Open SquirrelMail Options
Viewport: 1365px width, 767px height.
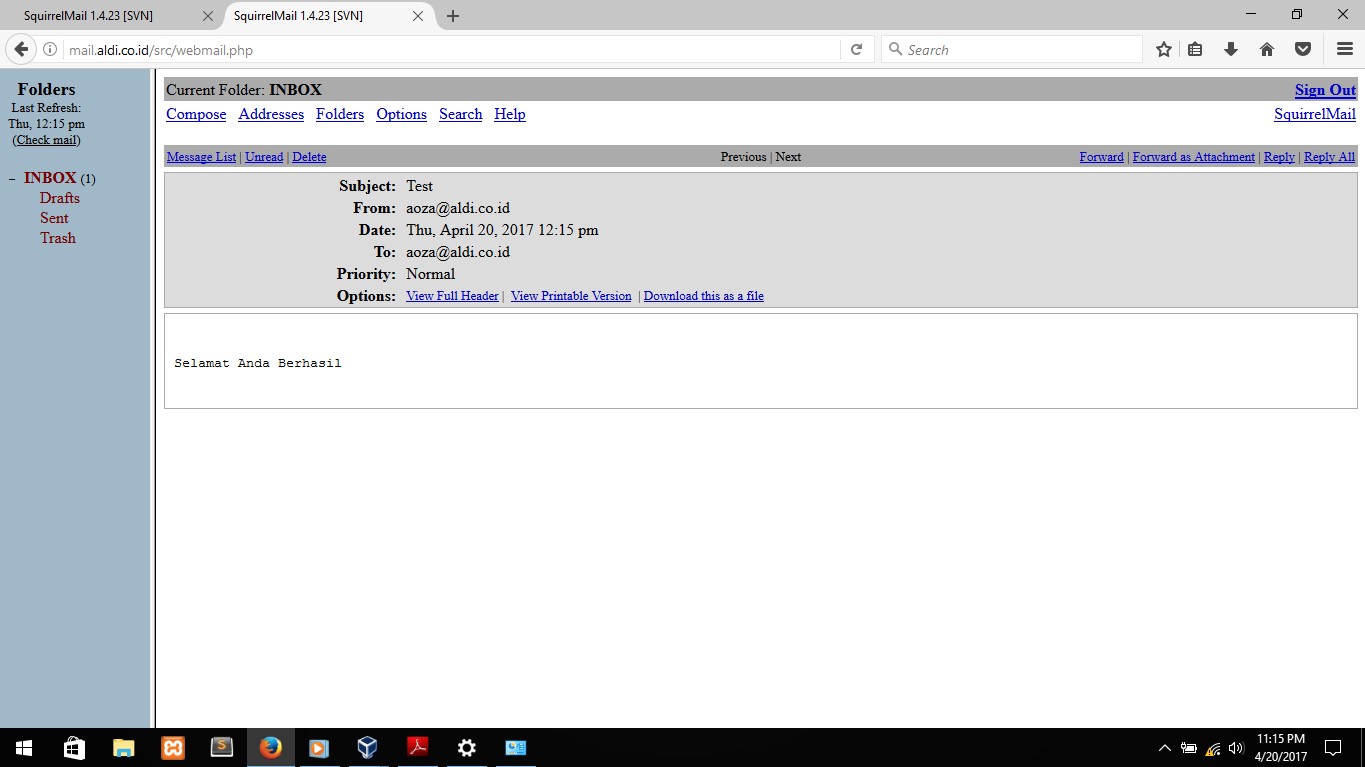(402, 114)
